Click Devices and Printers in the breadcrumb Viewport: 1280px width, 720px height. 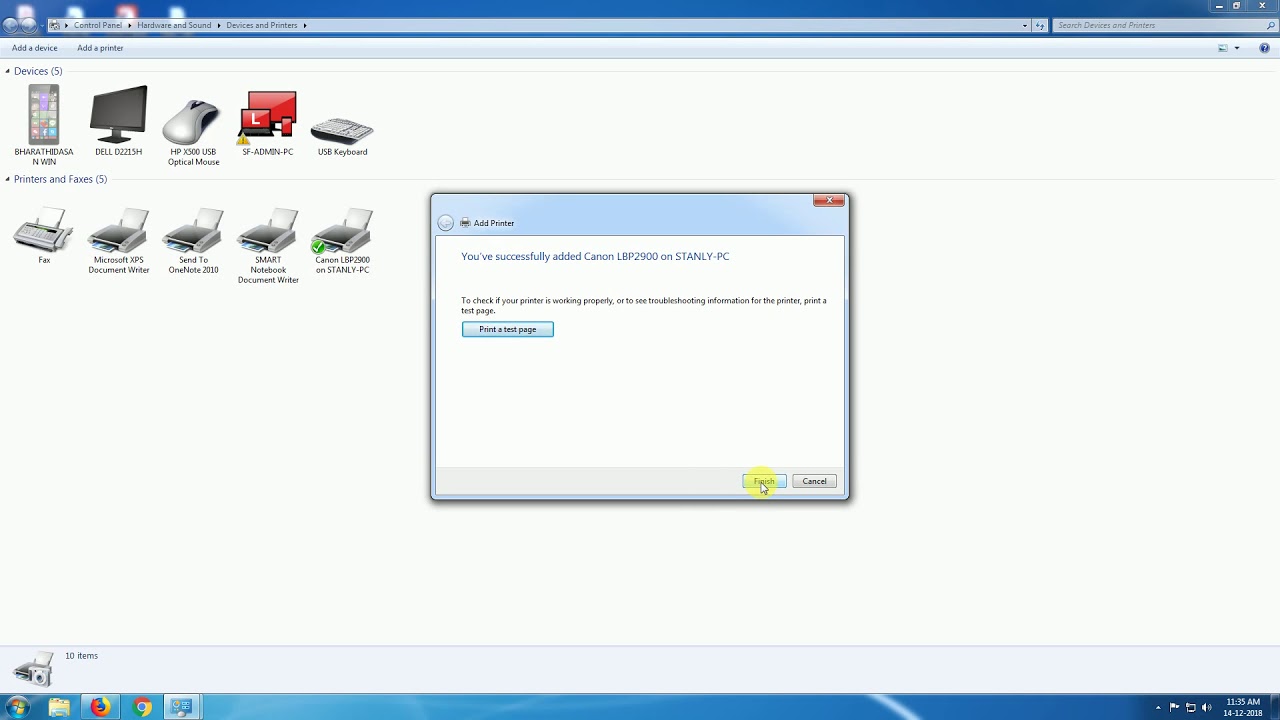point(261,25)
